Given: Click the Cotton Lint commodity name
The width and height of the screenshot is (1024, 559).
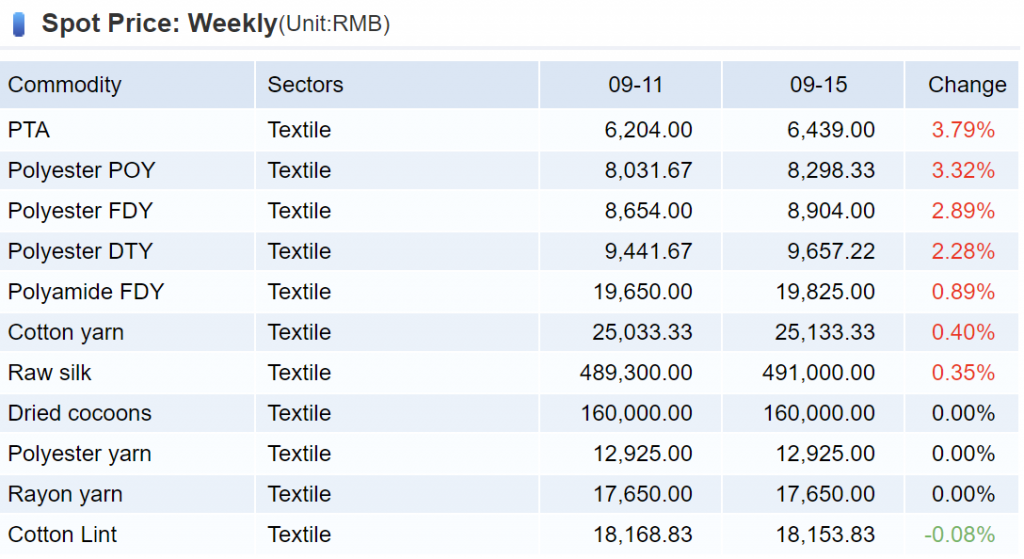Looking at the screenshot, I should (62, 535).
